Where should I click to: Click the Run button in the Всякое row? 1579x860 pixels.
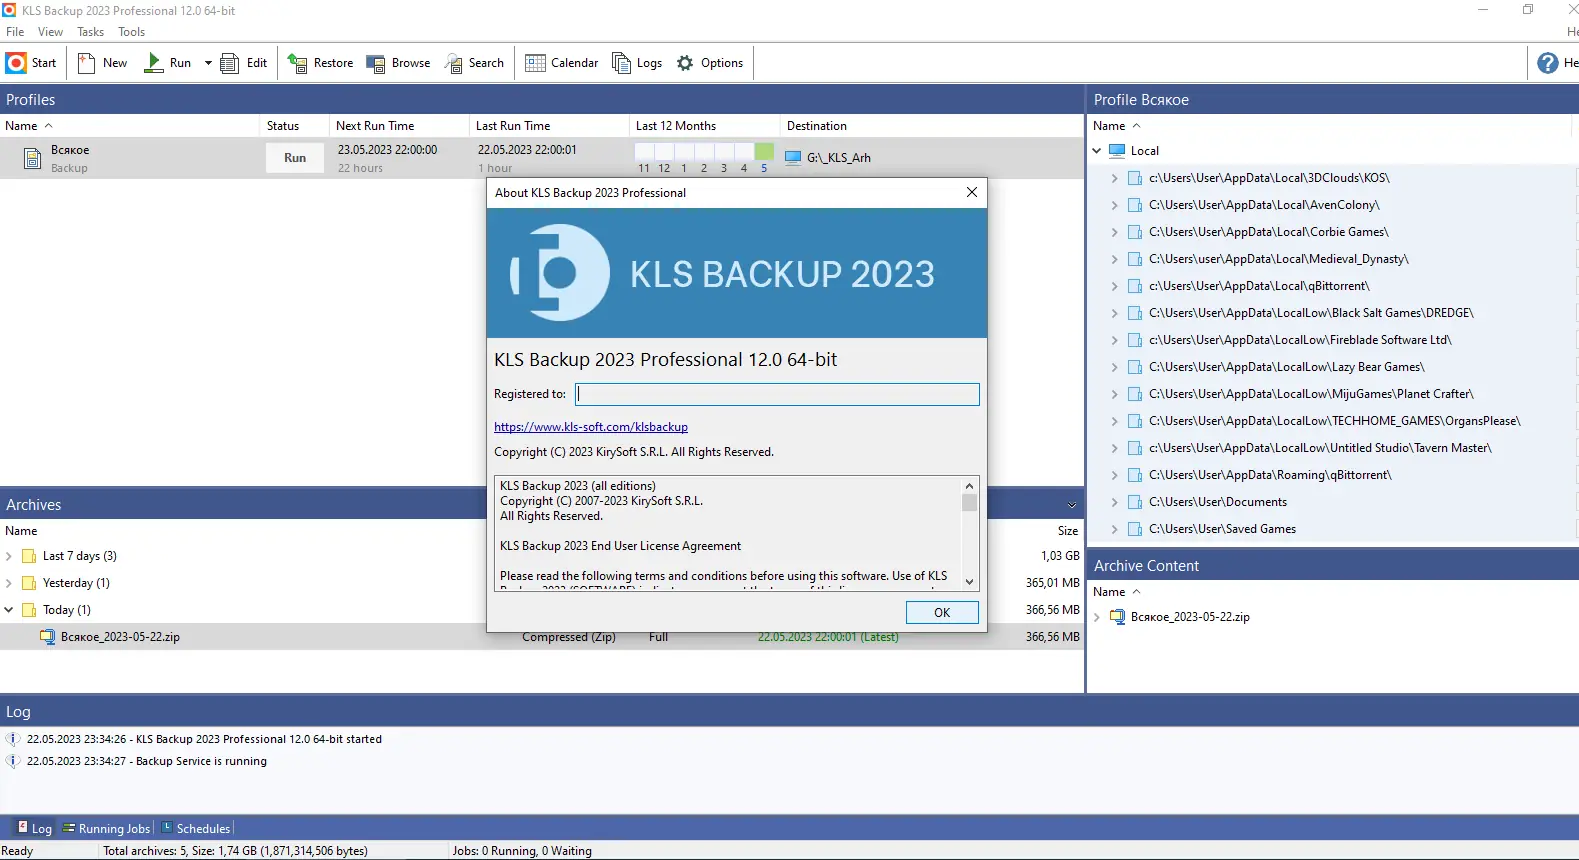(295, 158)
